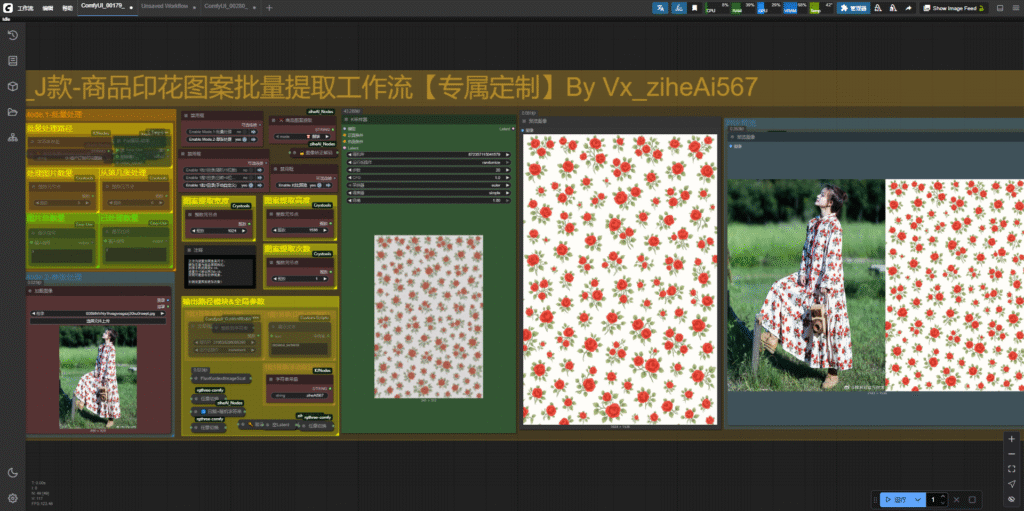This screenshot has height=511, width=1024.
Task: Decrease KSampler CFG value arrow
Action: pyautogui.click(x=350, y=178)
